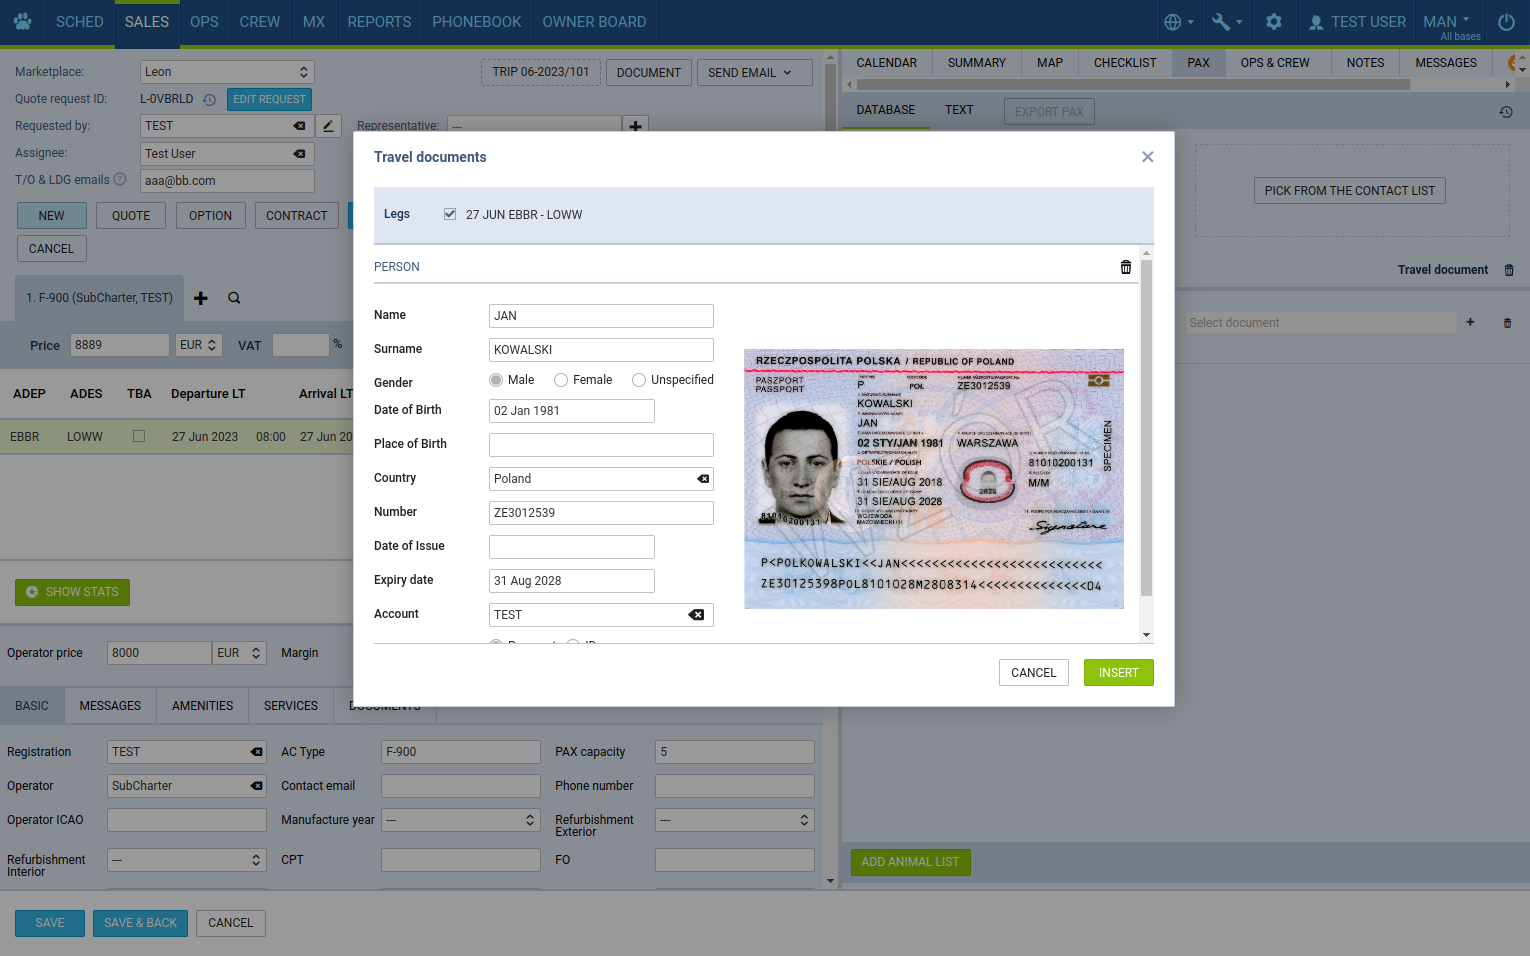Click the trash icon in the Person section
The image size is (1530, 956).
pos(1125,267)
